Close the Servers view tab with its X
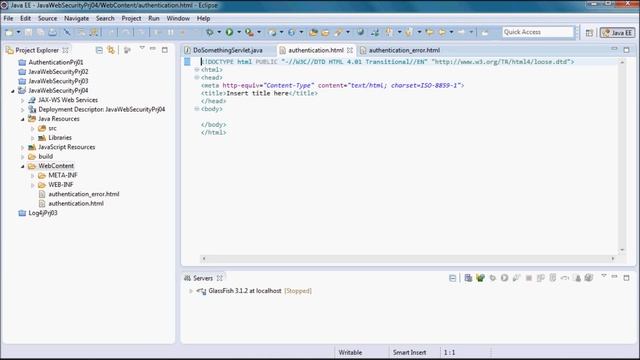 (220, 278)
